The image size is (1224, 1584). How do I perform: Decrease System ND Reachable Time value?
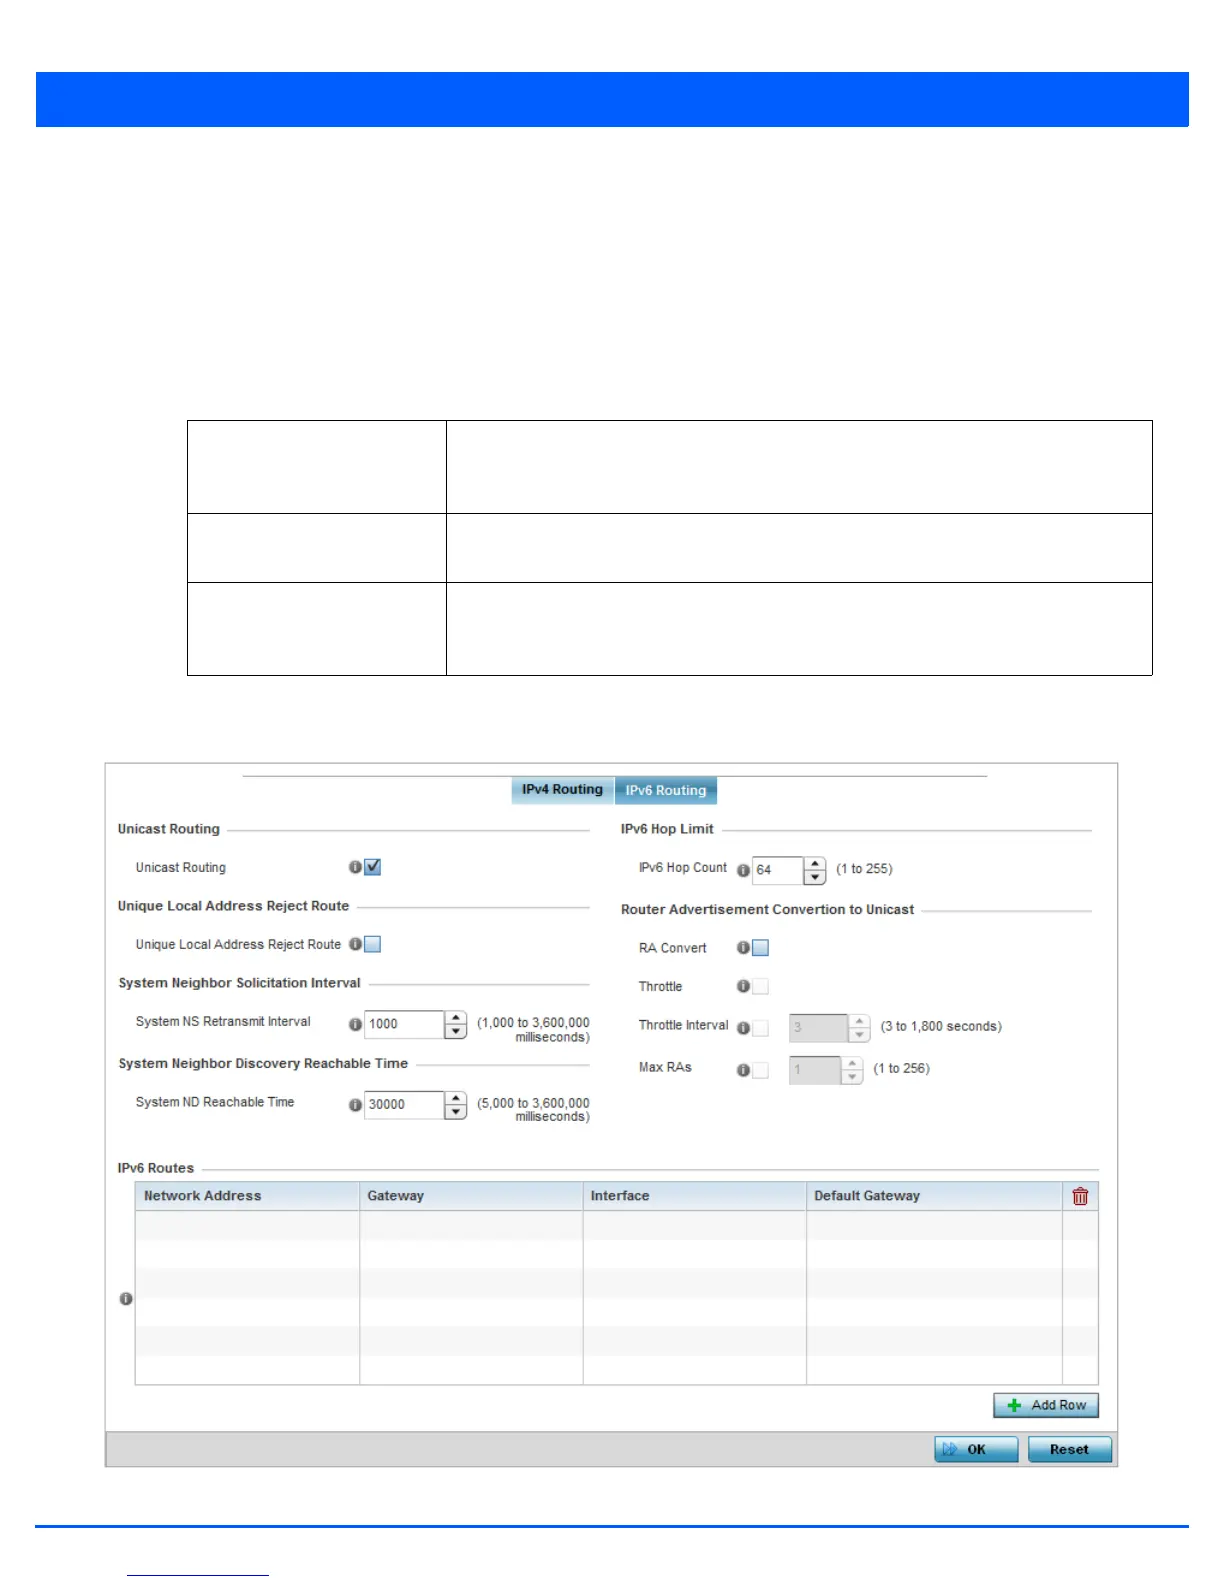click(456, 1112)
